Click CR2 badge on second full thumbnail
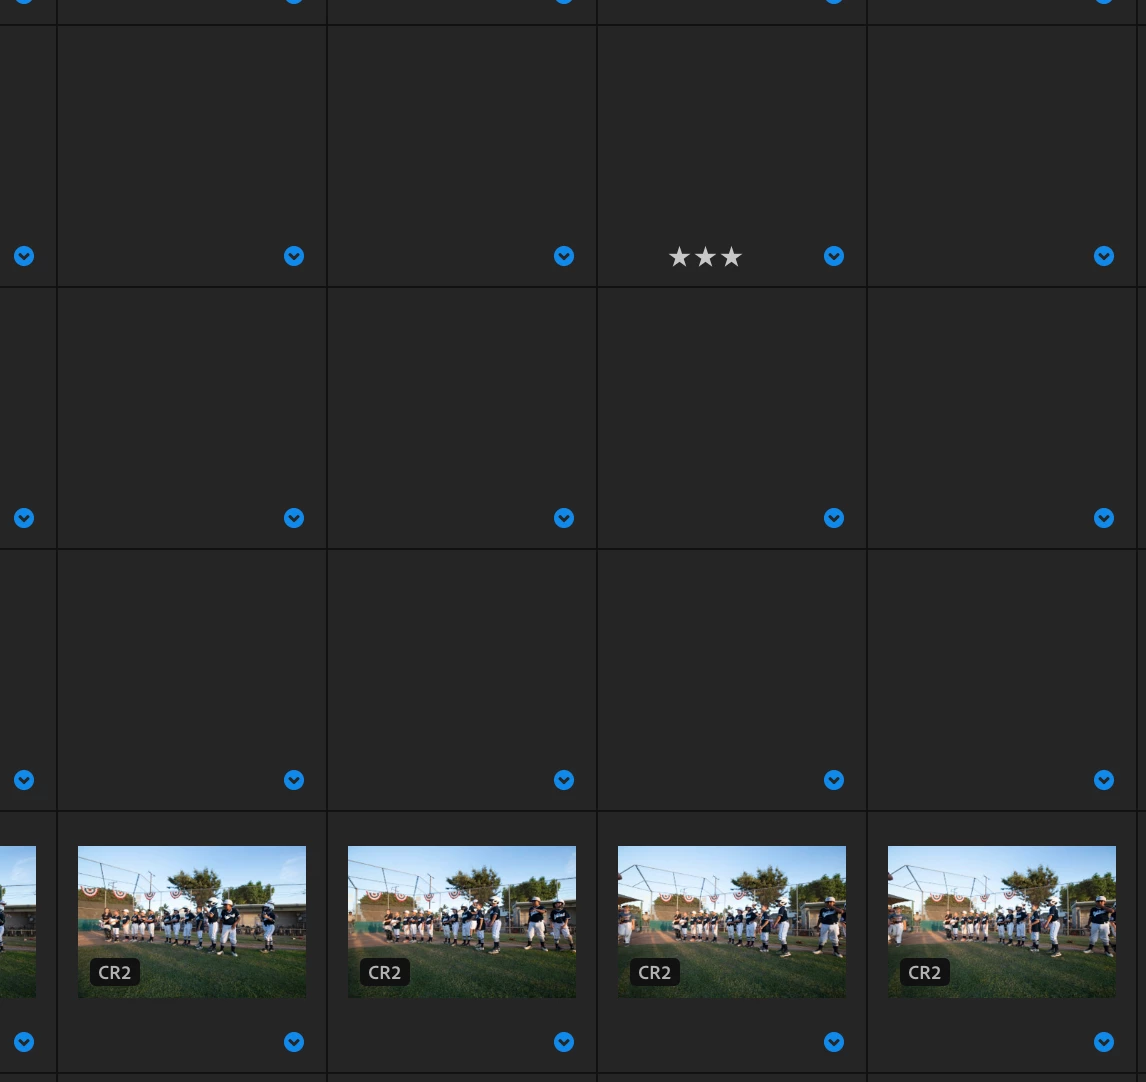 (384, 972)
